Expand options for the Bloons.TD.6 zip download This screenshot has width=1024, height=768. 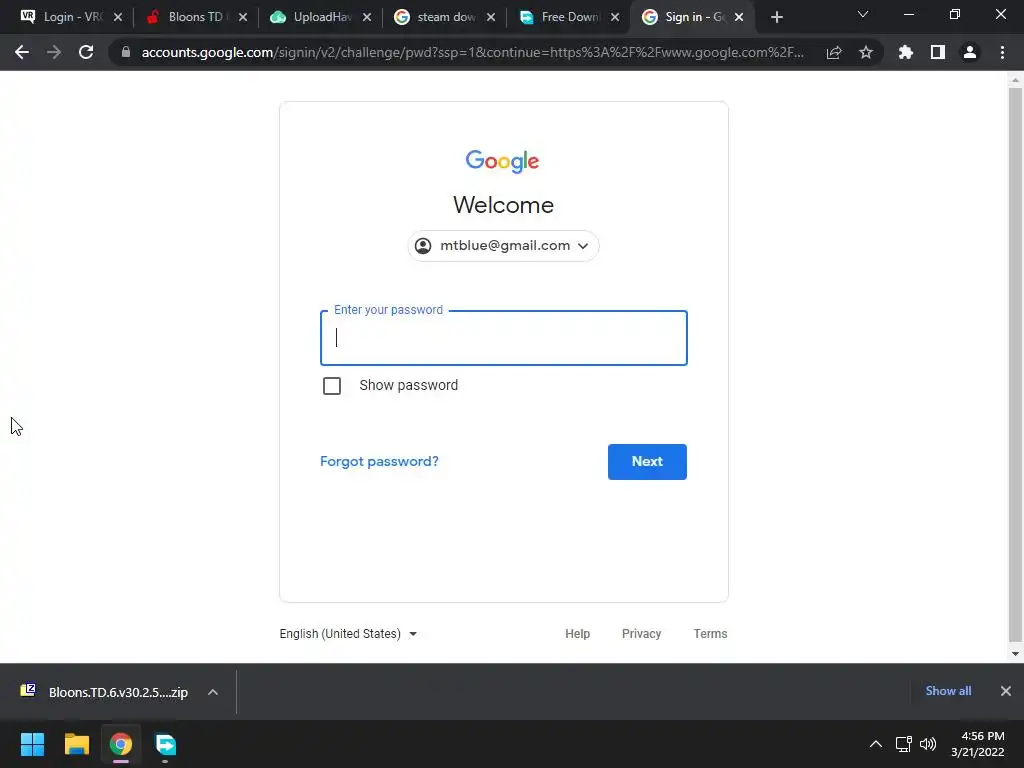tap(213, 692)
